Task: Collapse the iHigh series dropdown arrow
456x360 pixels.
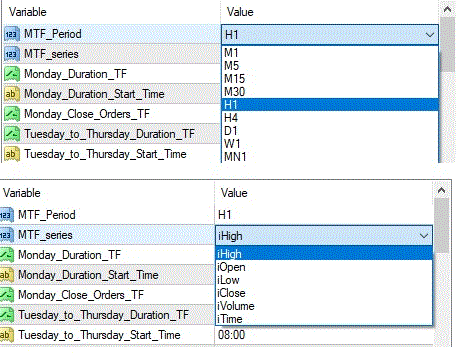Action: [424, 236]
